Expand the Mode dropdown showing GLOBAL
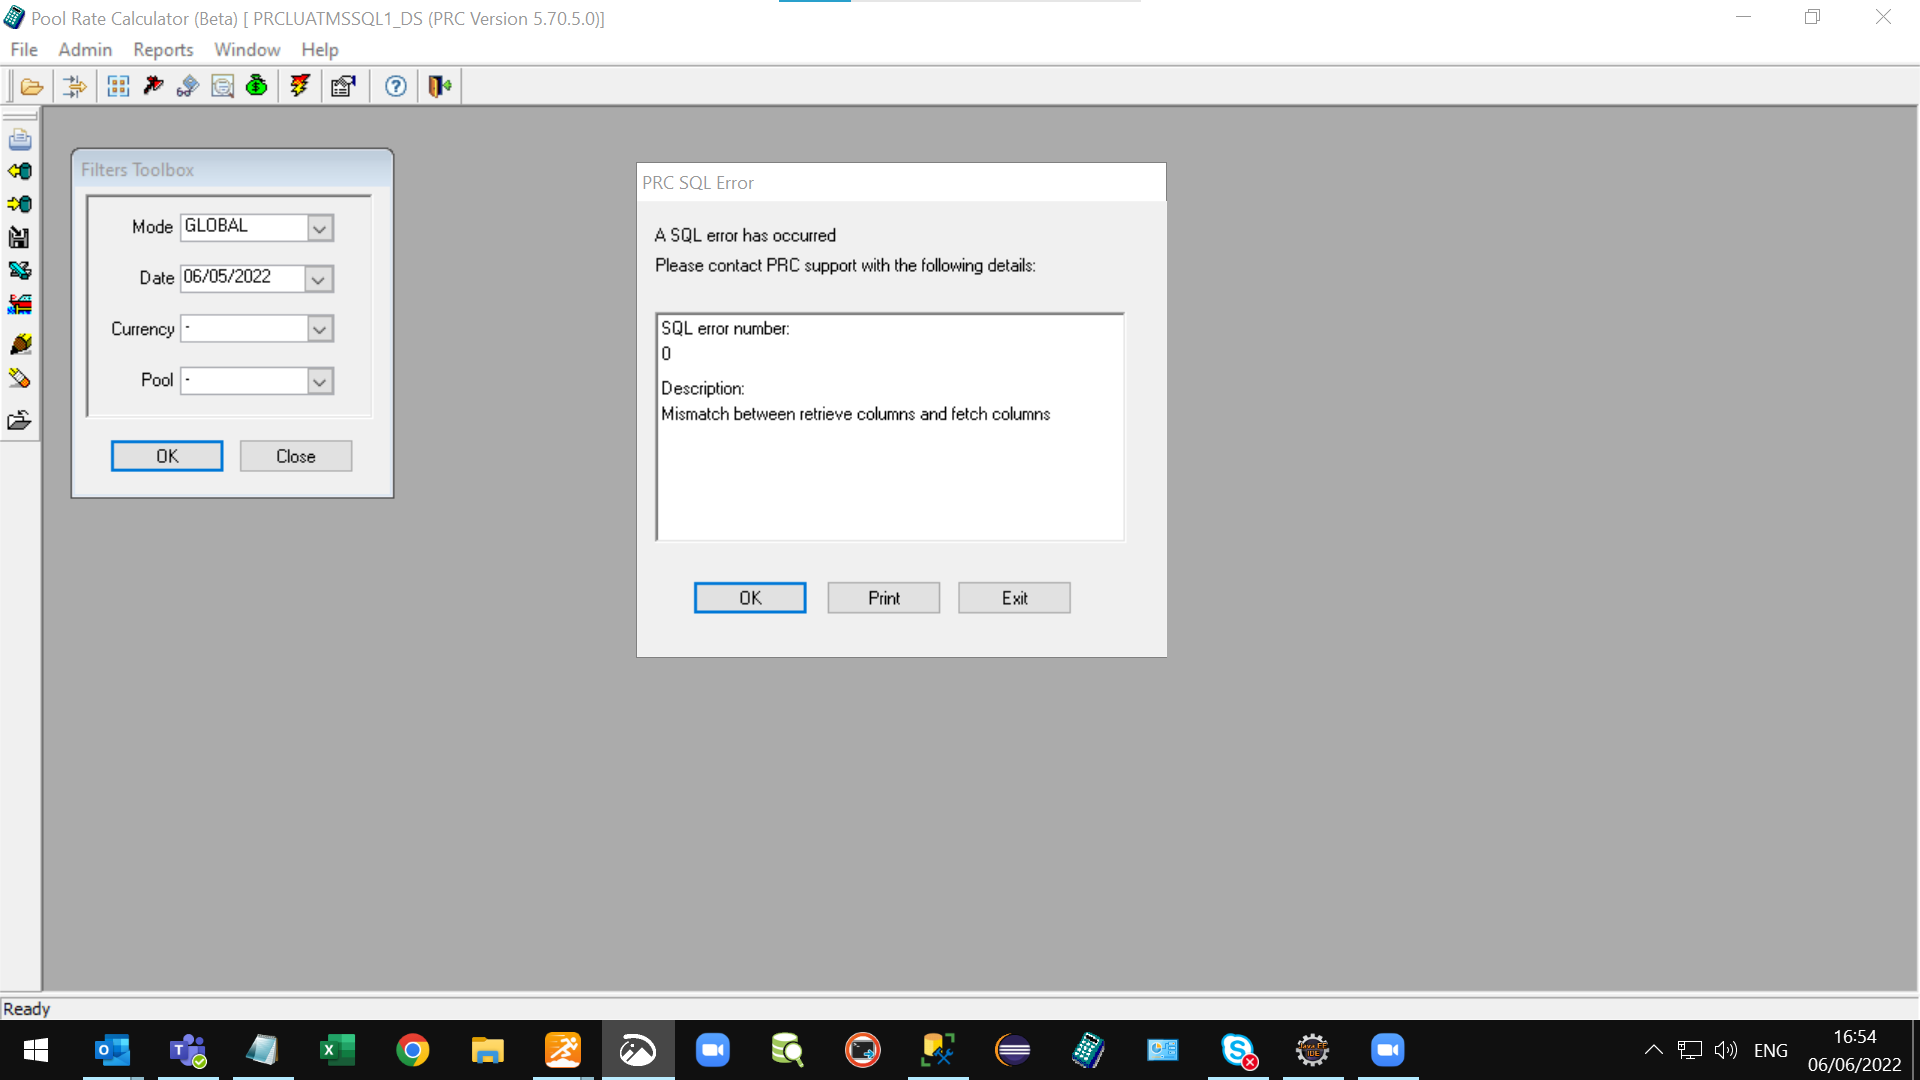The width and height of the screenshot is (1920, 1080). [319, 228]
